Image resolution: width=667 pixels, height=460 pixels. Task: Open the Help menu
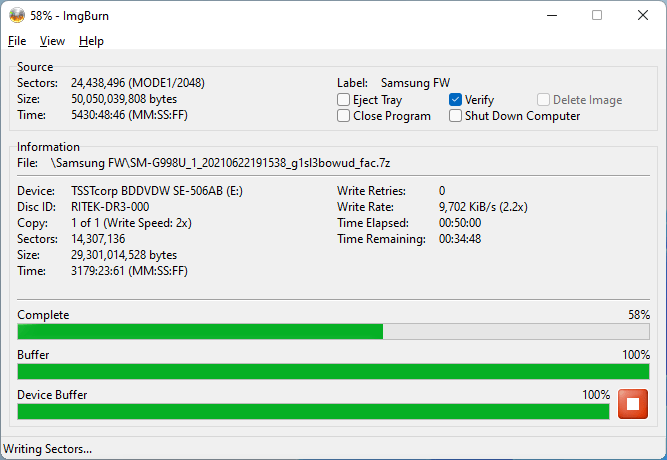pos(91,41)
